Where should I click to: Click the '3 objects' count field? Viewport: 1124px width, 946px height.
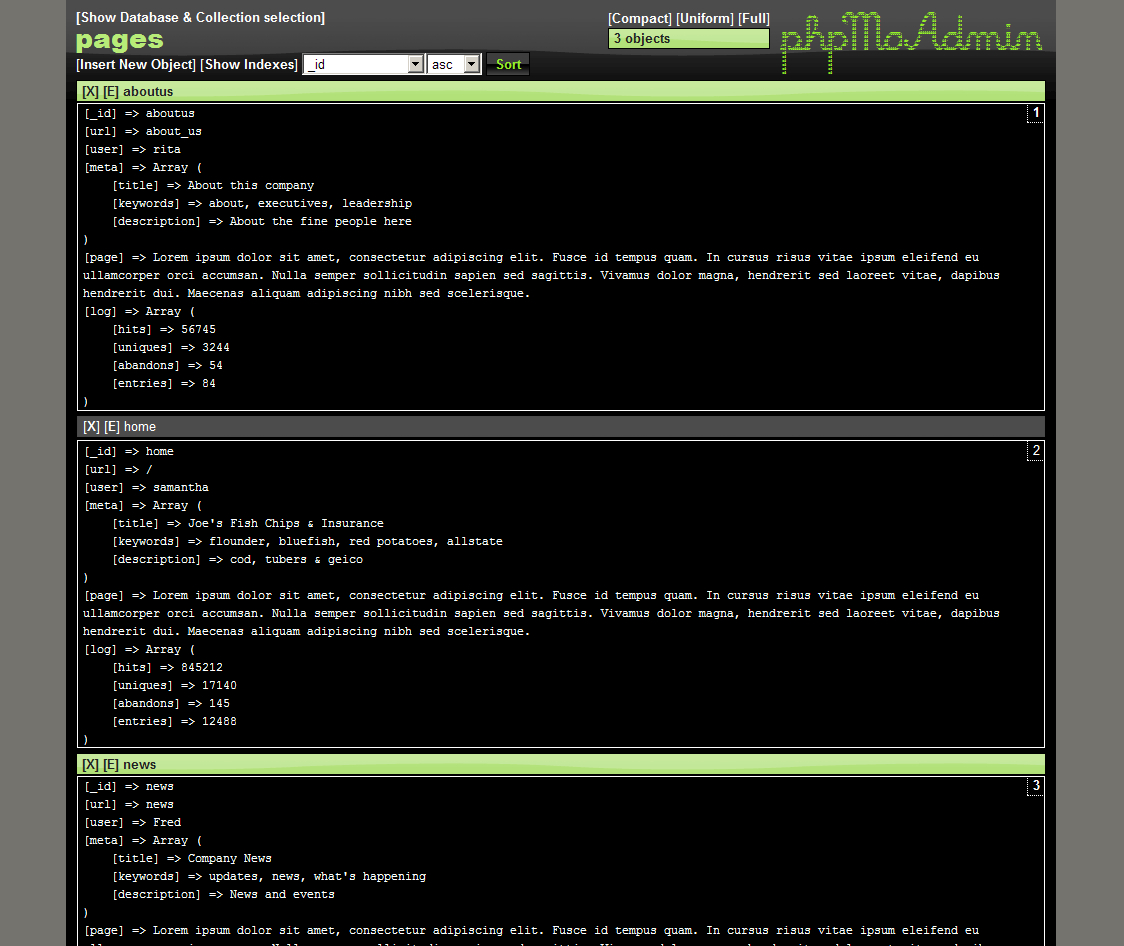(x=689, y=39)
